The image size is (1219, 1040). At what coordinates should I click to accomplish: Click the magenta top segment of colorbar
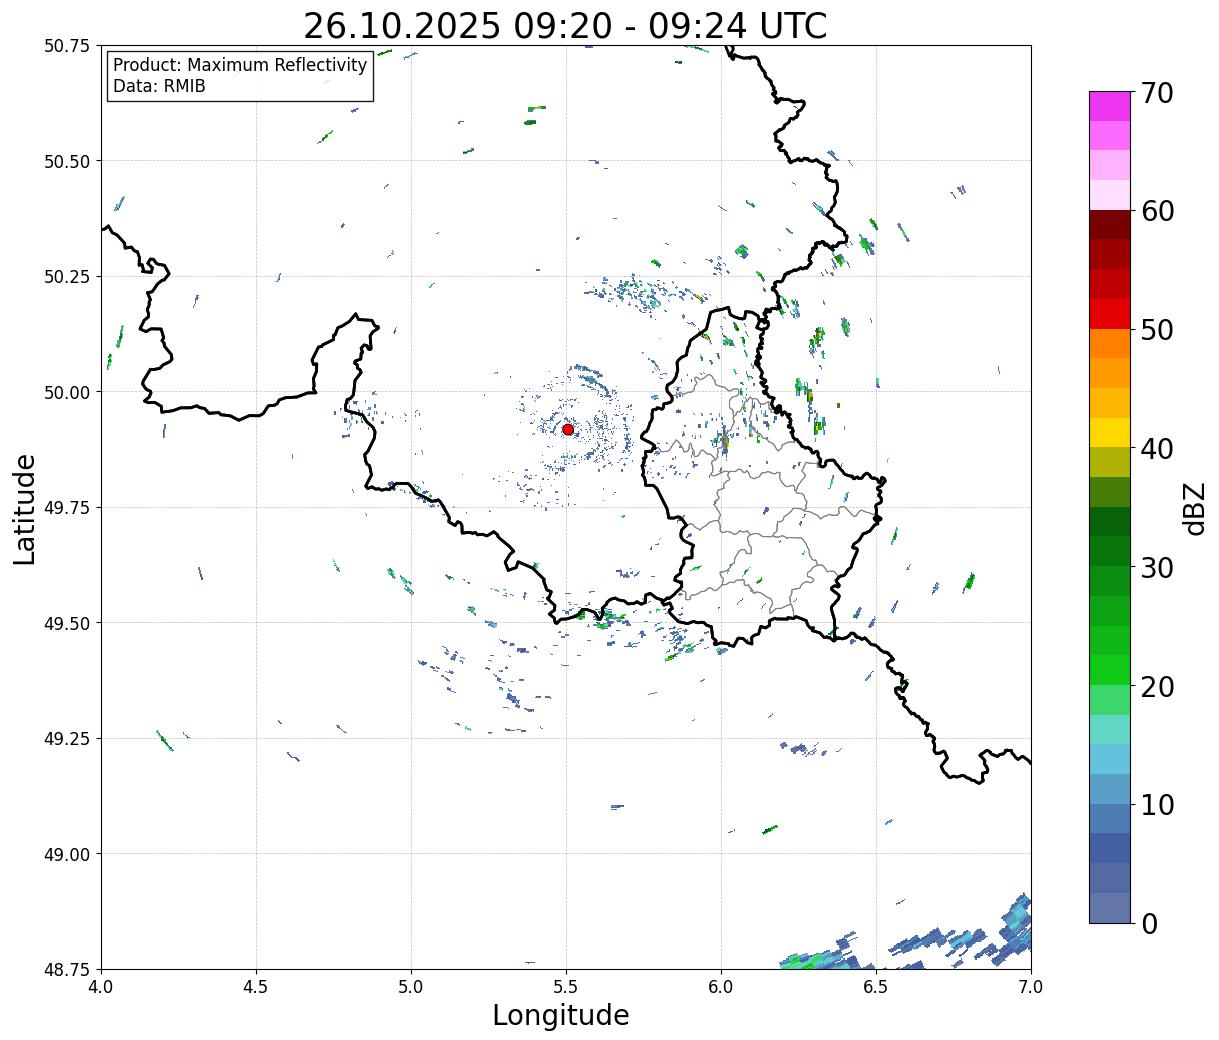(1110, 106)
